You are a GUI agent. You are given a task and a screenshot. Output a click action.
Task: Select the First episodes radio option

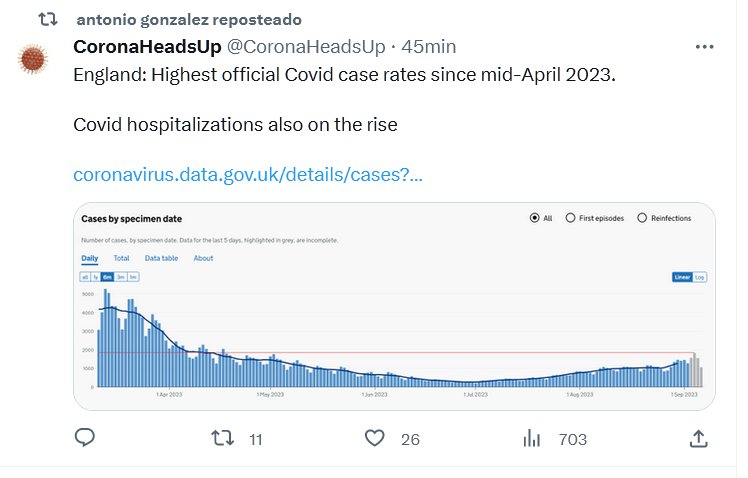coord(570,218)
